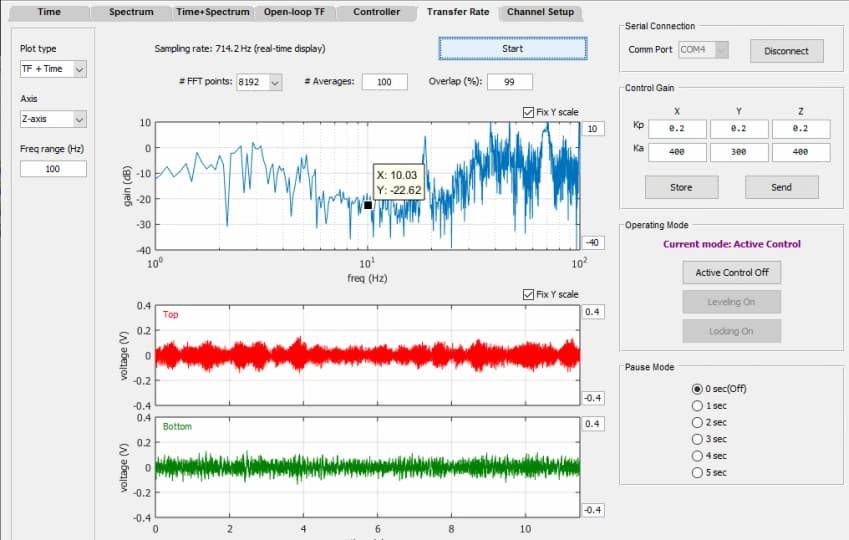Switch to Channel Setup tab

(540, 12)
